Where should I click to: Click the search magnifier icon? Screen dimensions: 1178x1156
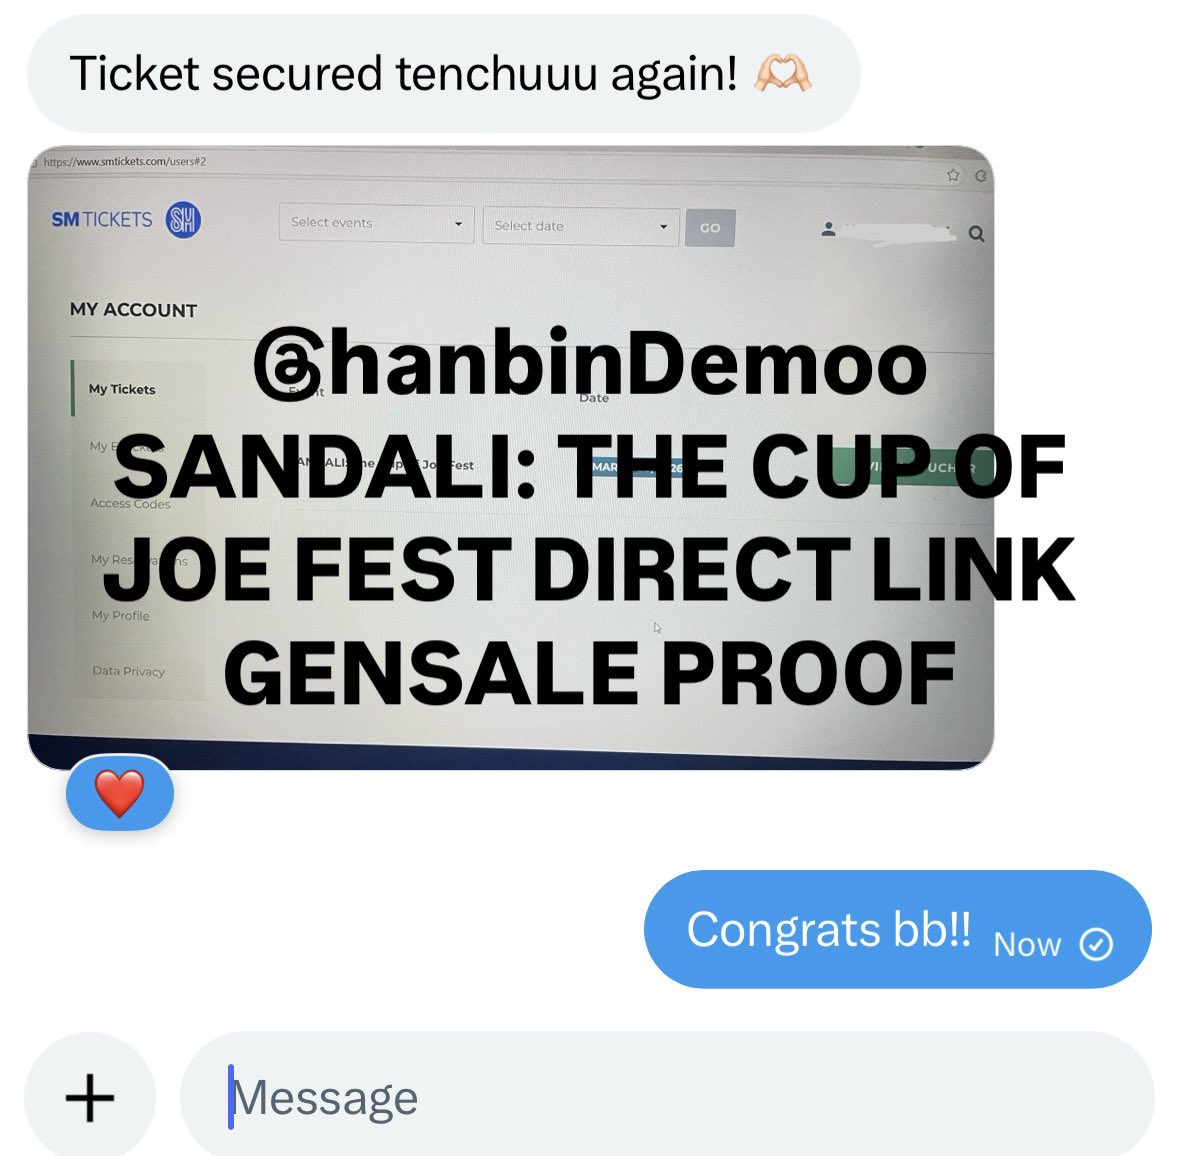pyautogui.click(x=976, y=234)
